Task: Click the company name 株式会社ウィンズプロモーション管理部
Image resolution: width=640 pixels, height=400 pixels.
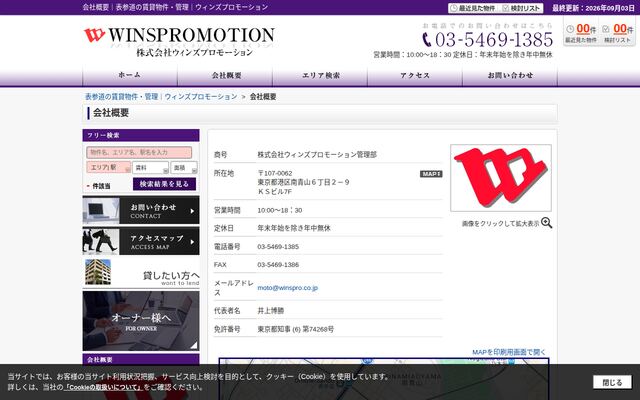Action: [x=317, y=155]
